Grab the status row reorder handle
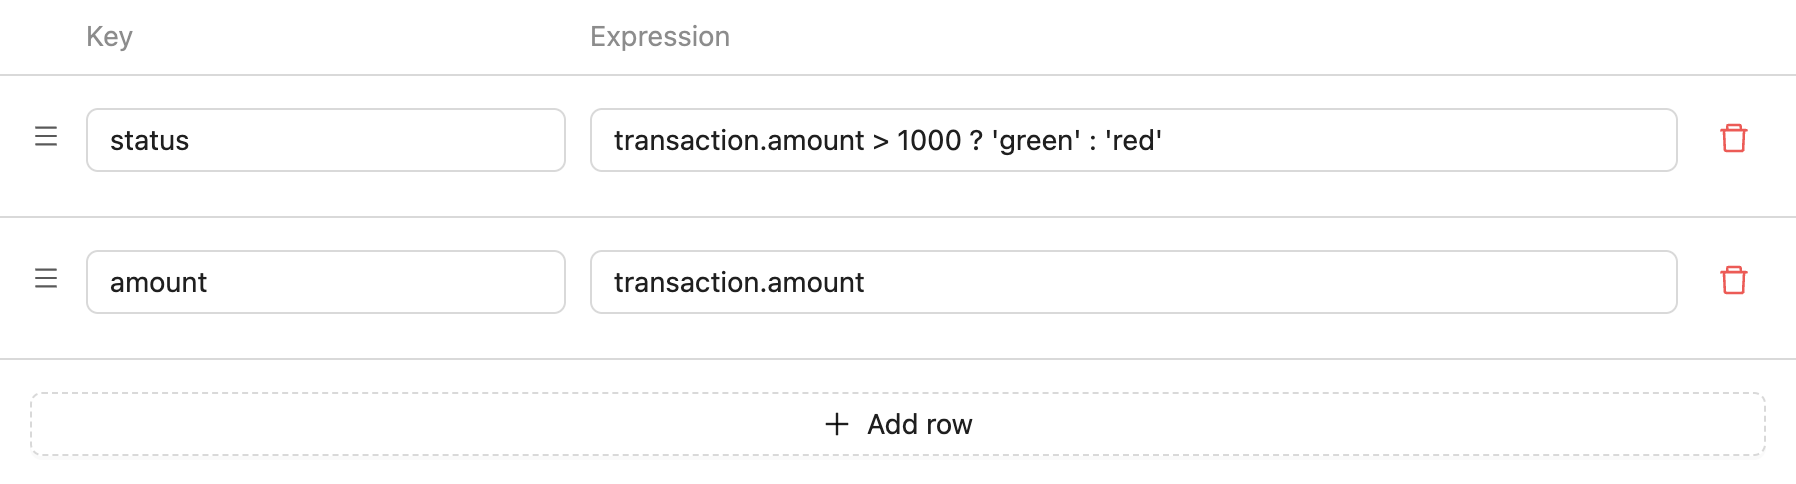This screenshot has width=1796, height=484. tap(46, 137)
